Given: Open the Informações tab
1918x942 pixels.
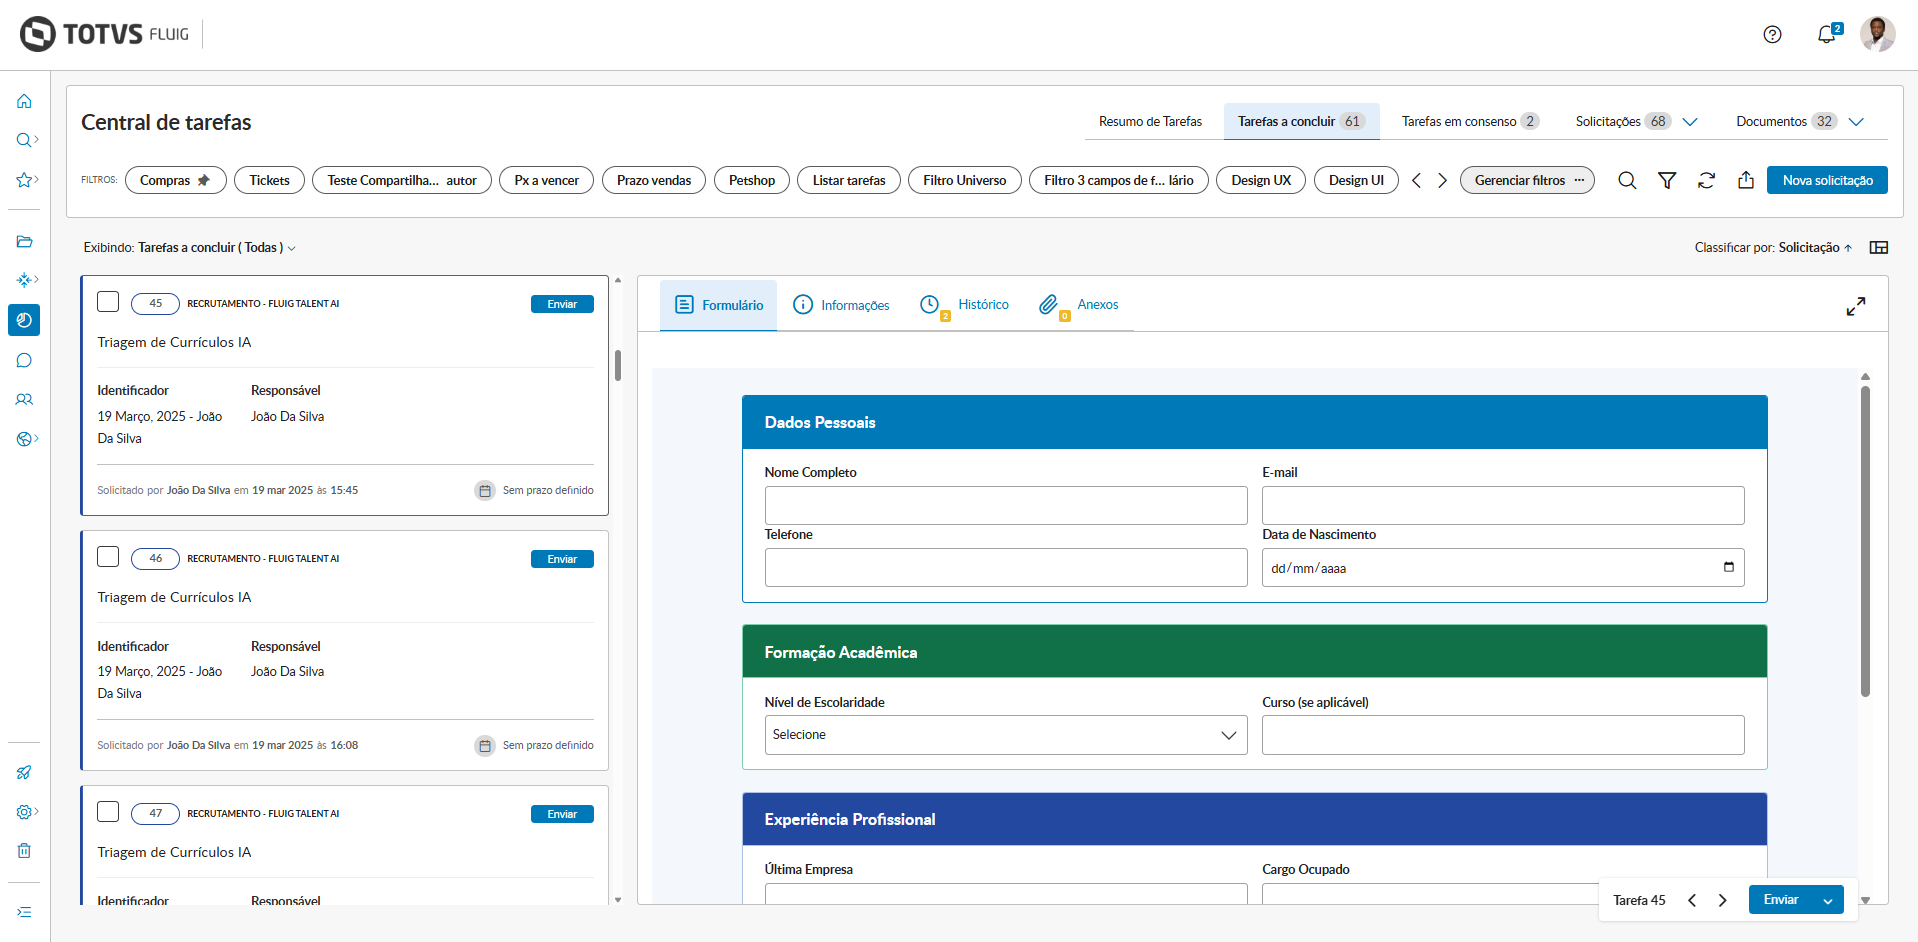Looking at the screenshot, I should tap(841, 305).
